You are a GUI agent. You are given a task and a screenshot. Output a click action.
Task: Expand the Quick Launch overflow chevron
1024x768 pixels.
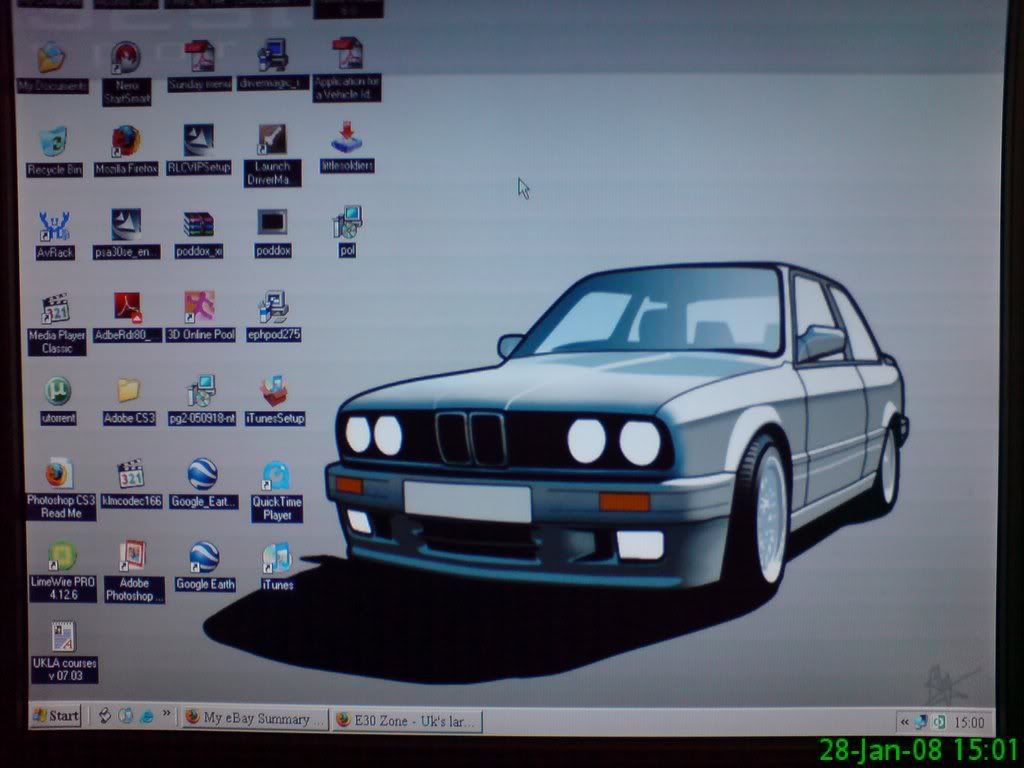(166, 715)
